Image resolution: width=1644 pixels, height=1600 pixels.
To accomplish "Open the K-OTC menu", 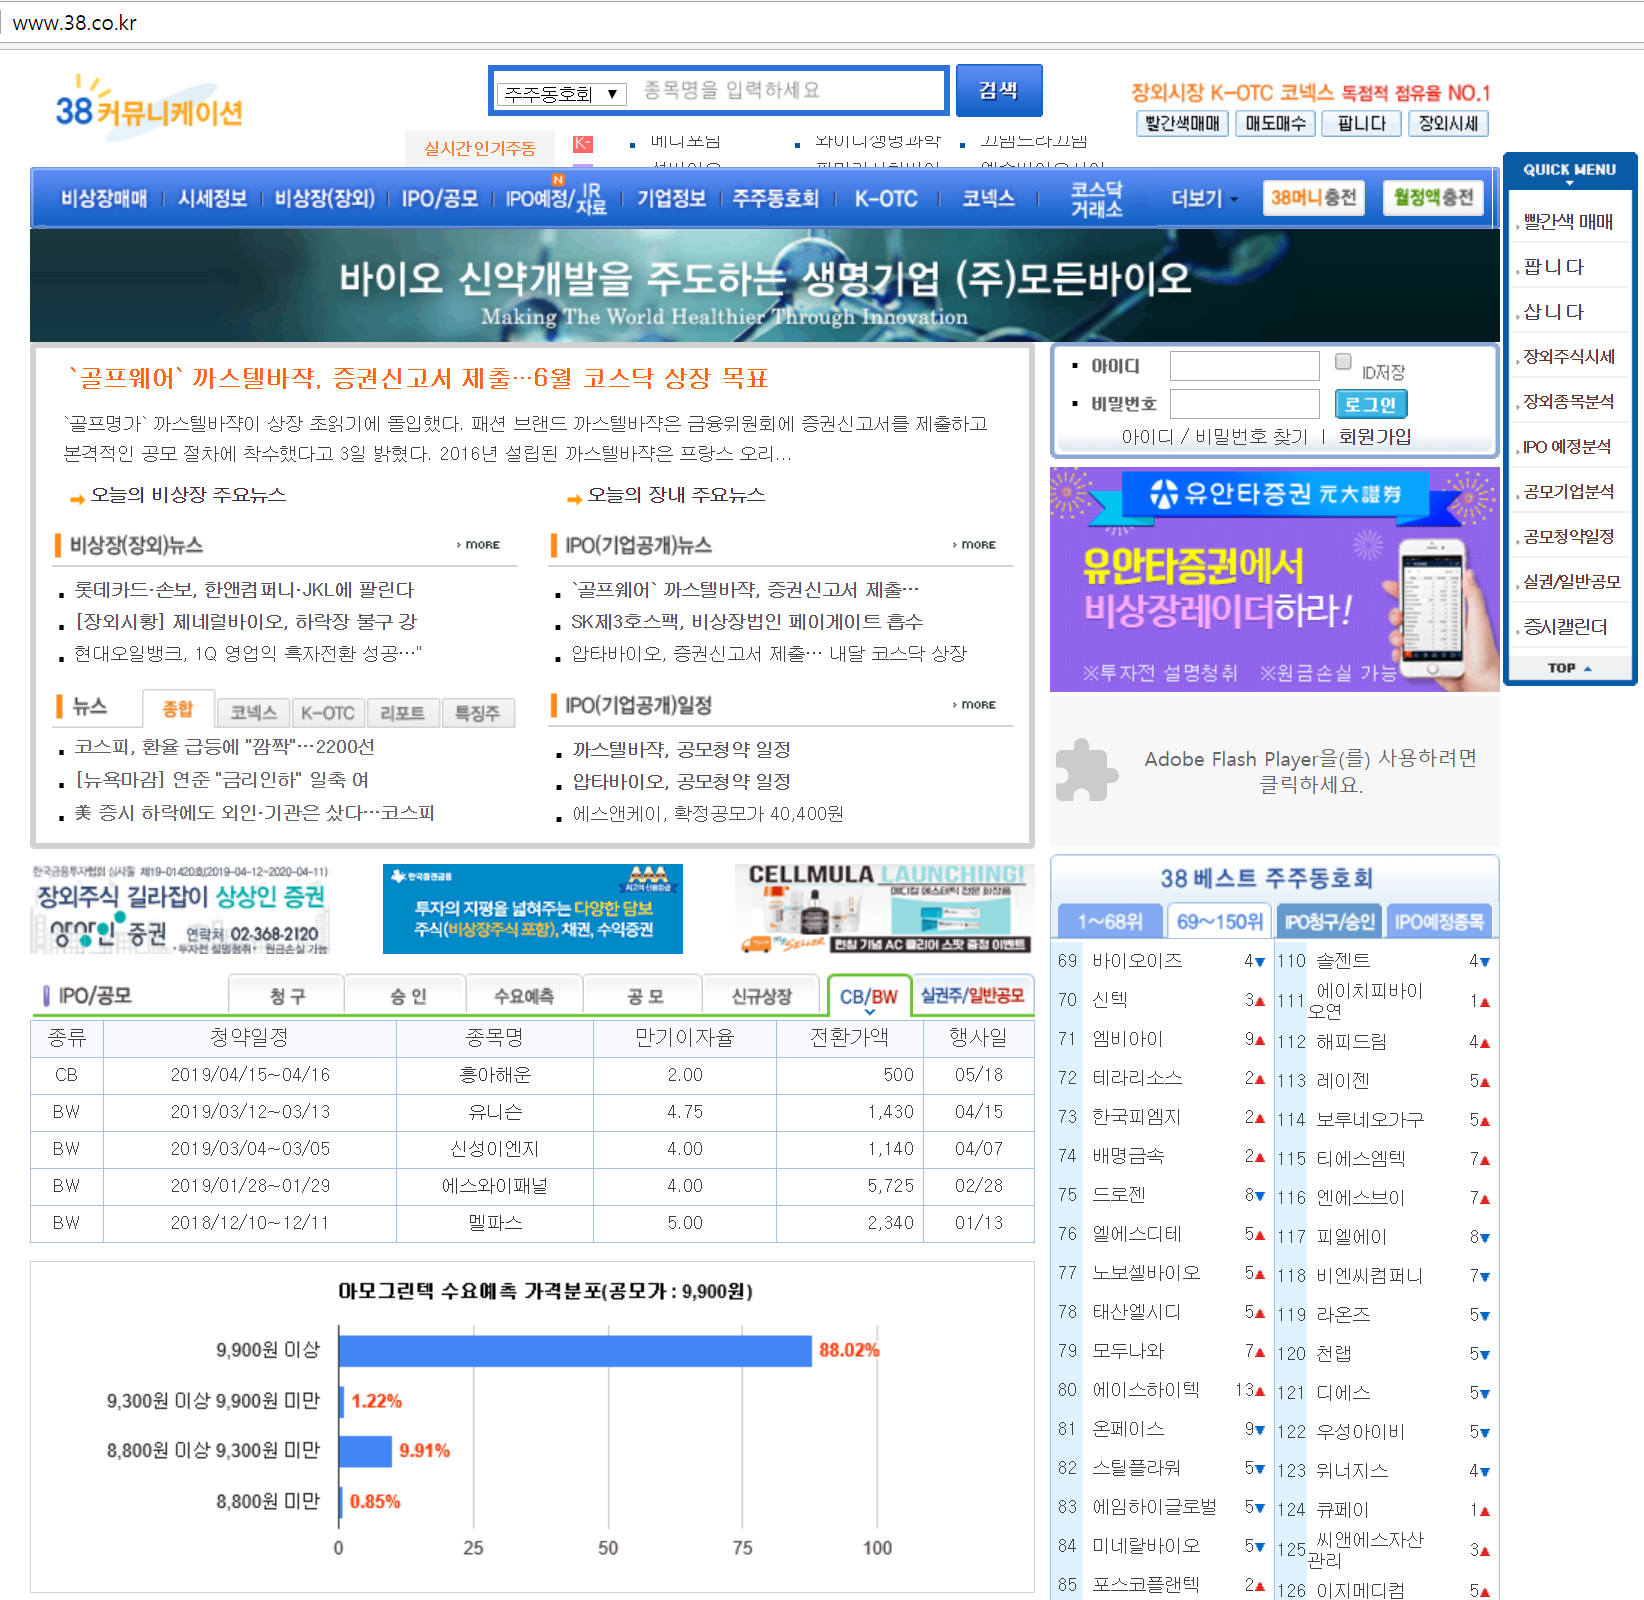I will pyautogui.click(x=886, y=198).
